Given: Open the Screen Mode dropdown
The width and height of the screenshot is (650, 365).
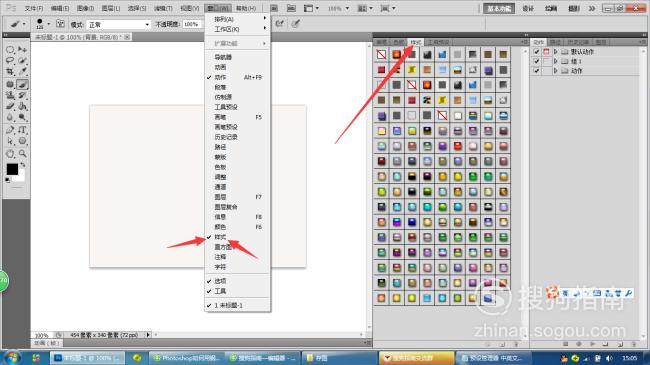Looking at the screenshot, I should [x=388, y=8].
